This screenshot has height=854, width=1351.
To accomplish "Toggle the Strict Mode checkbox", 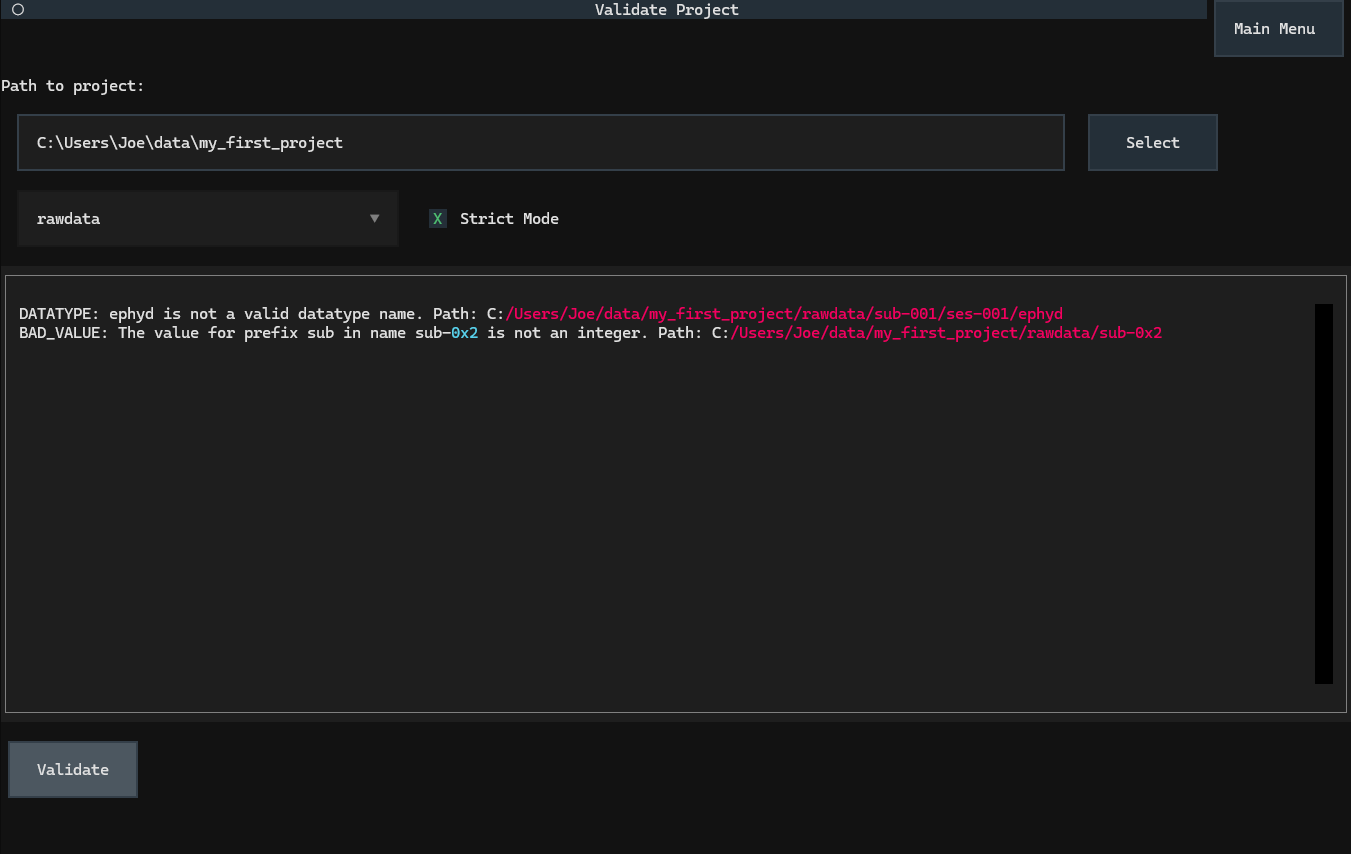I will tap(437, 218).
